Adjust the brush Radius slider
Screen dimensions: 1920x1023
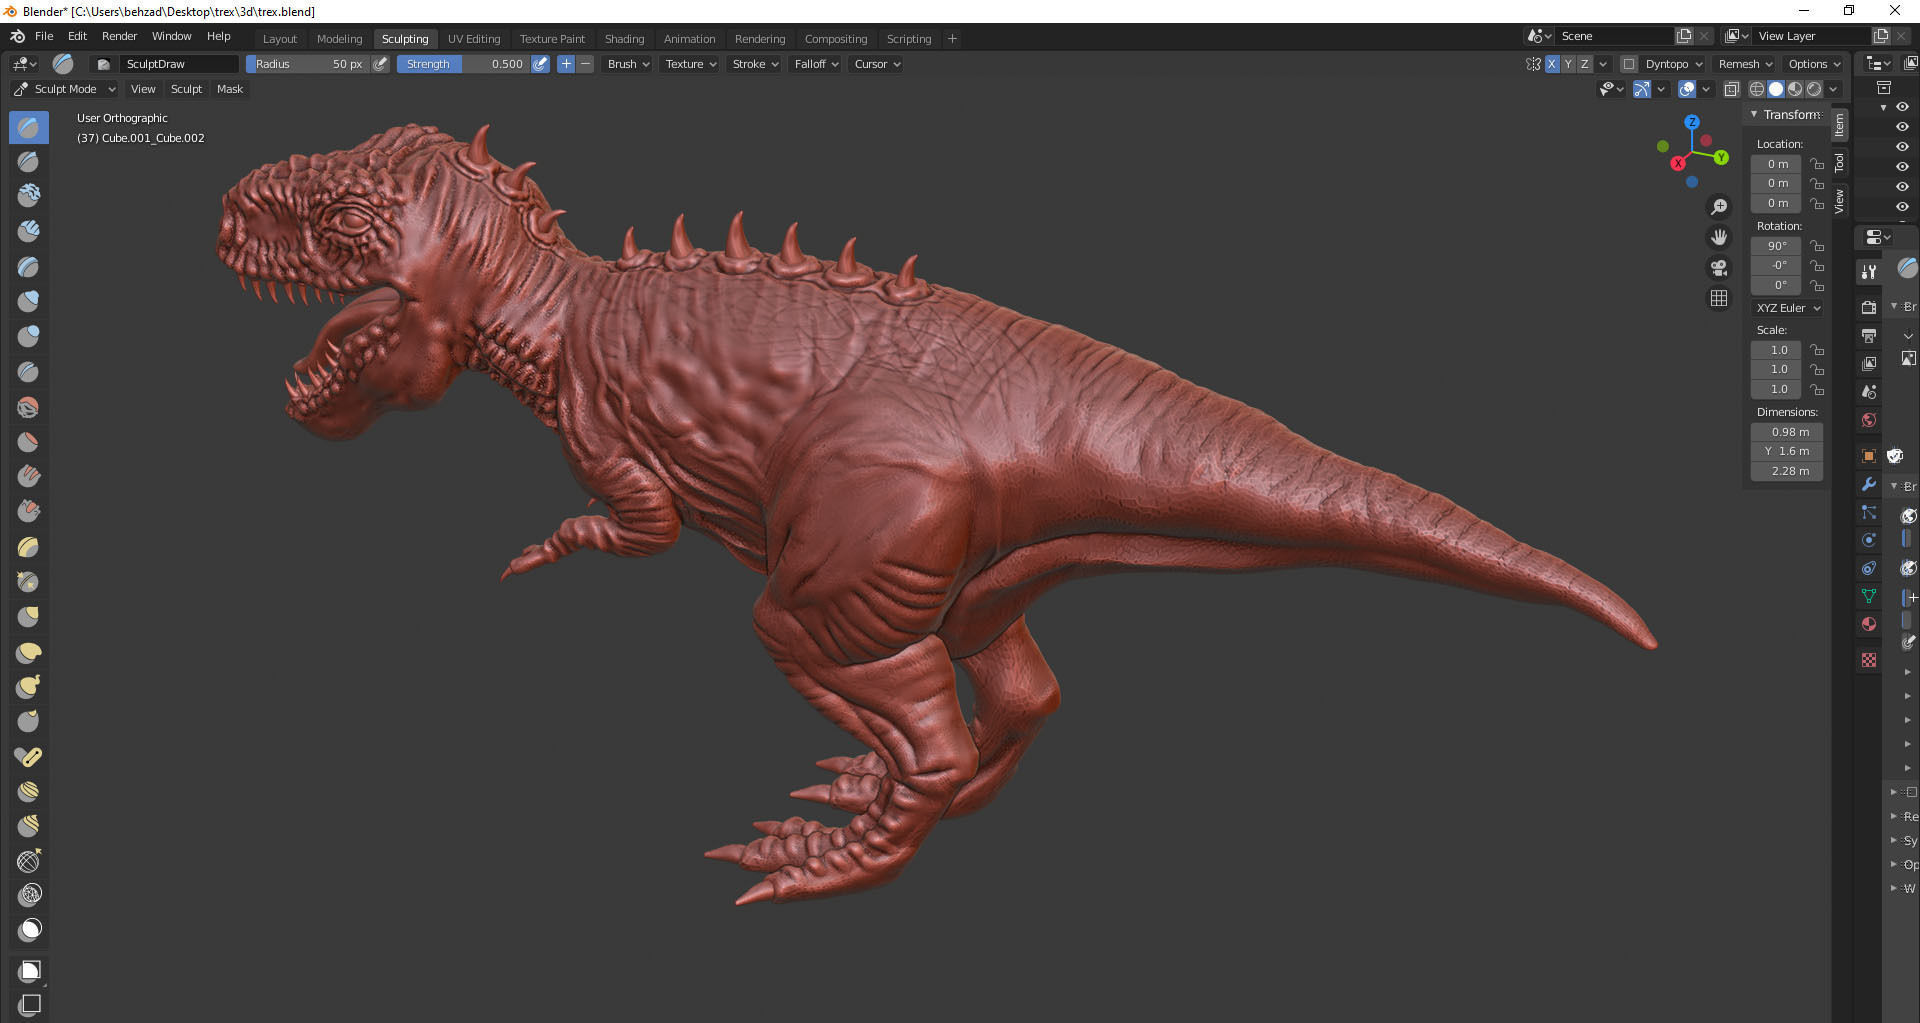[308, 64]
